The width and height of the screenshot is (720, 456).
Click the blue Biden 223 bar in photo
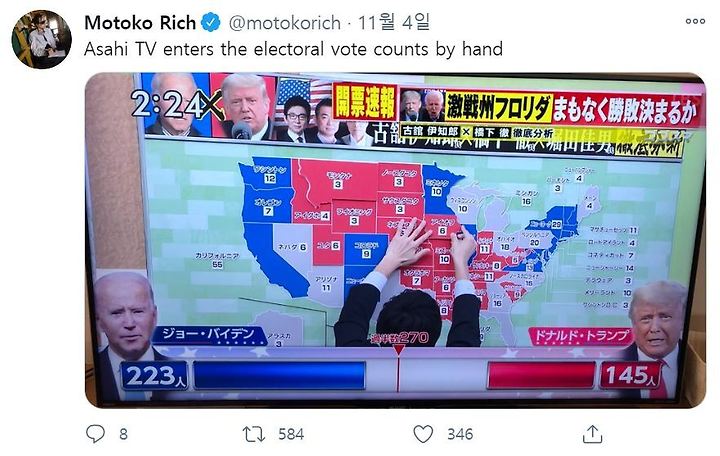click(x=280, y=376)
